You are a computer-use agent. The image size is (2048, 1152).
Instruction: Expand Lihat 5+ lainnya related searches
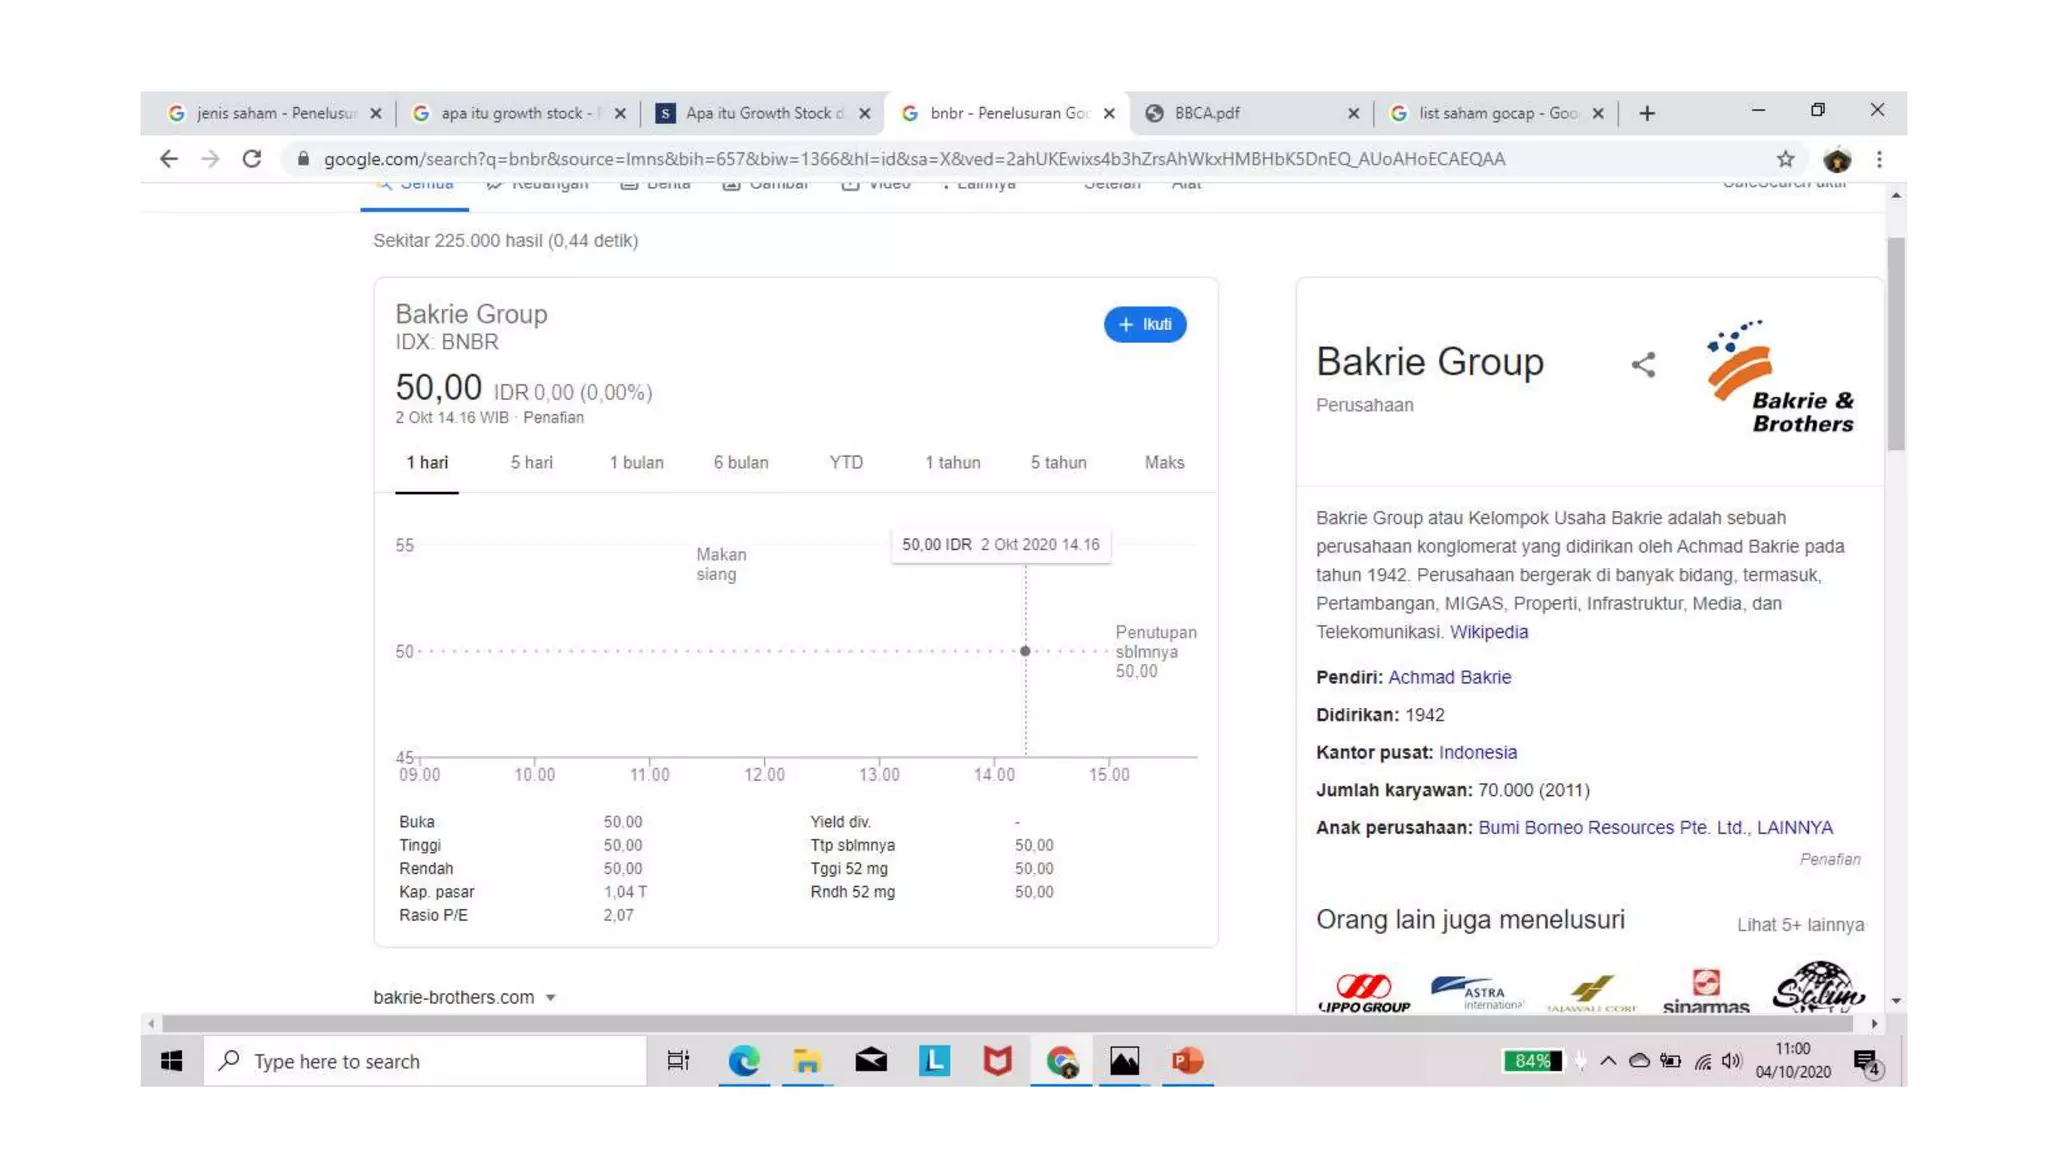point(1800,925)
